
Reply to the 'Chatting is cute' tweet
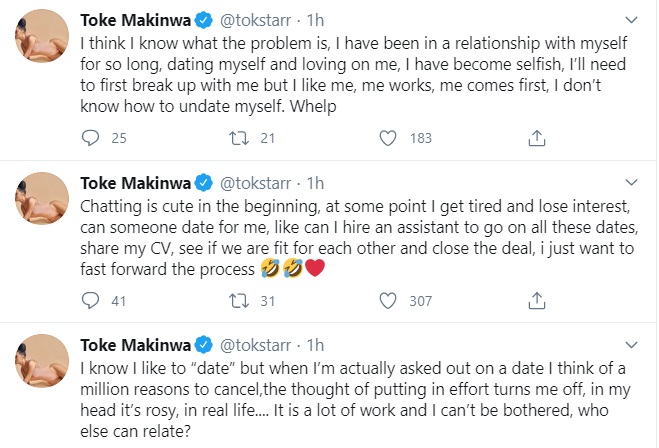pos(89,298)
